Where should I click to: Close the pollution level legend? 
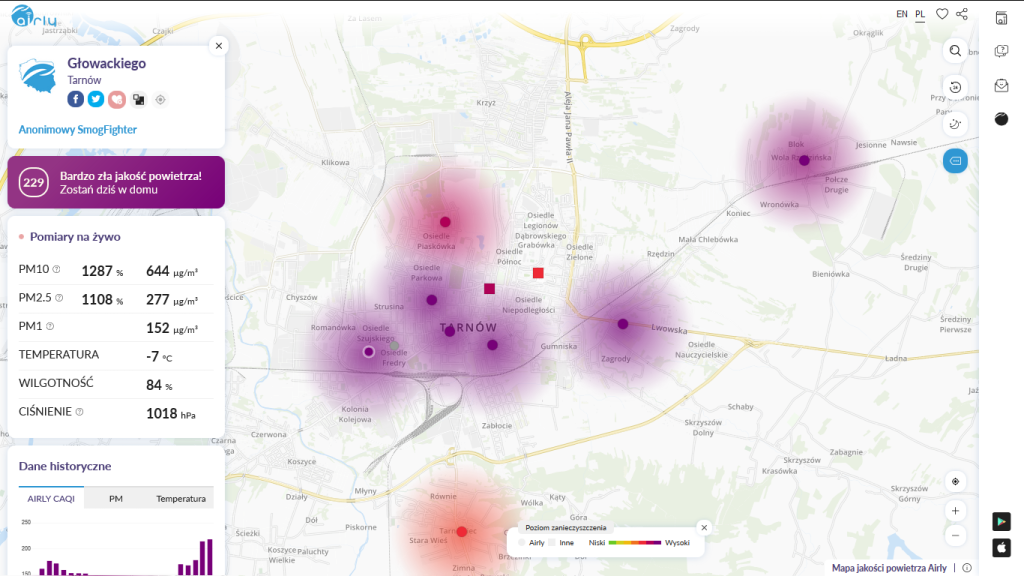tap(703, 527)
